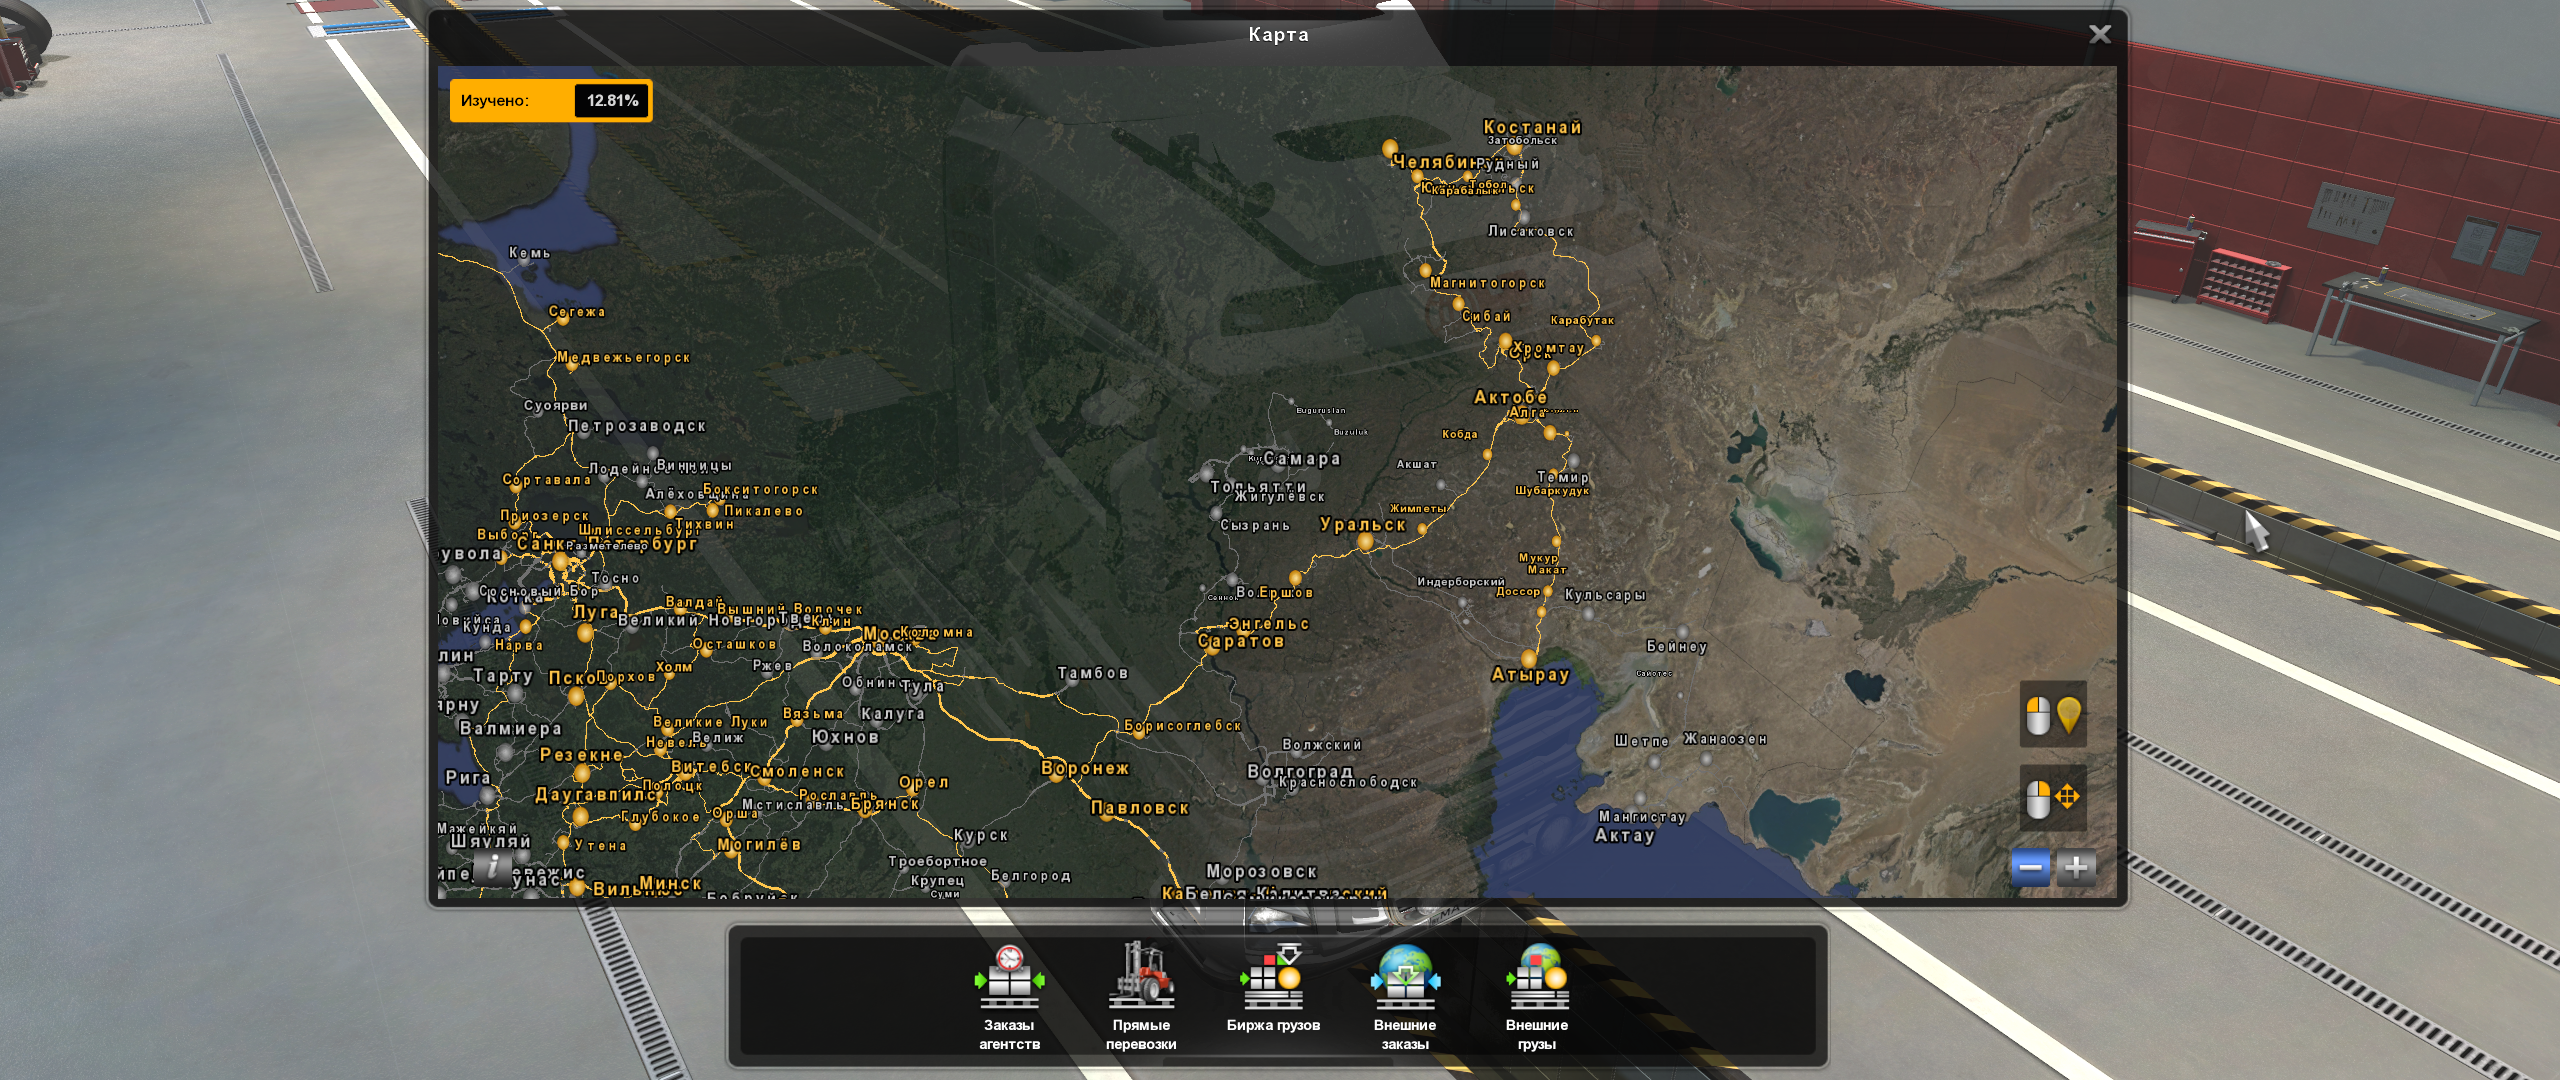Click Смоленск city label
2560x1080 pixels.
797,771
